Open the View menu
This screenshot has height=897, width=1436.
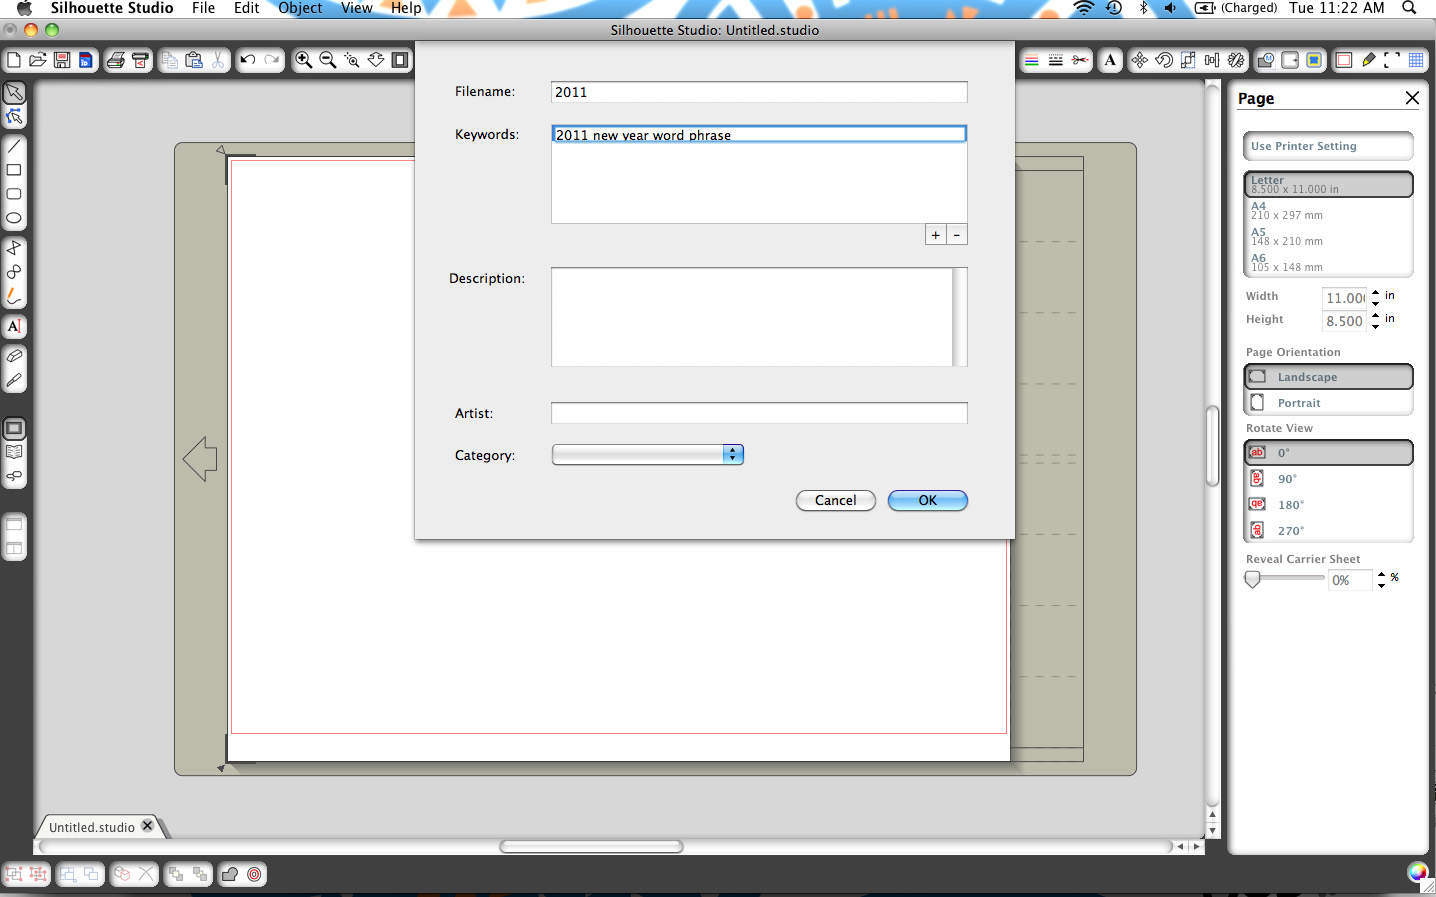click(357, 8)
